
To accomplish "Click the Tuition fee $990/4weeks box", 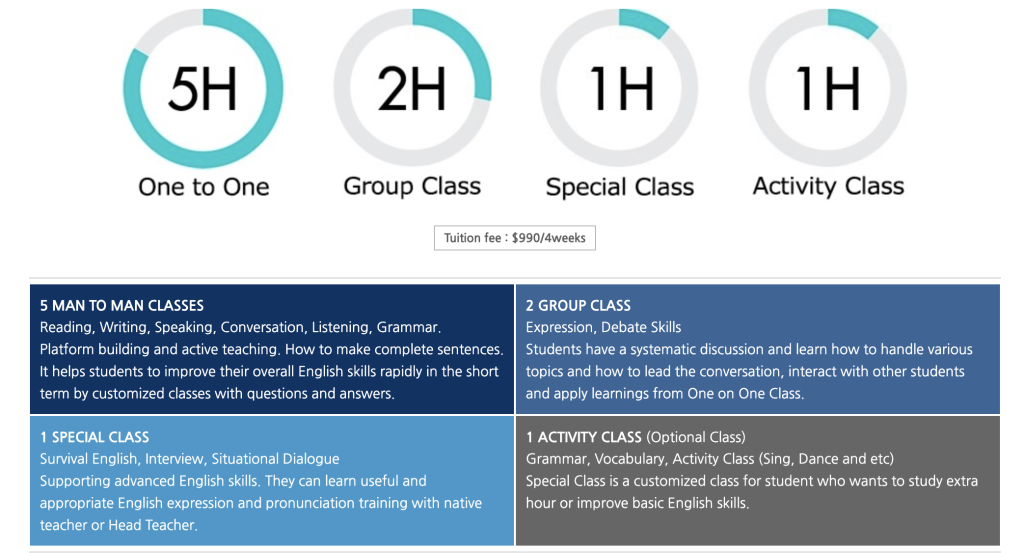I will pos(515,238).
